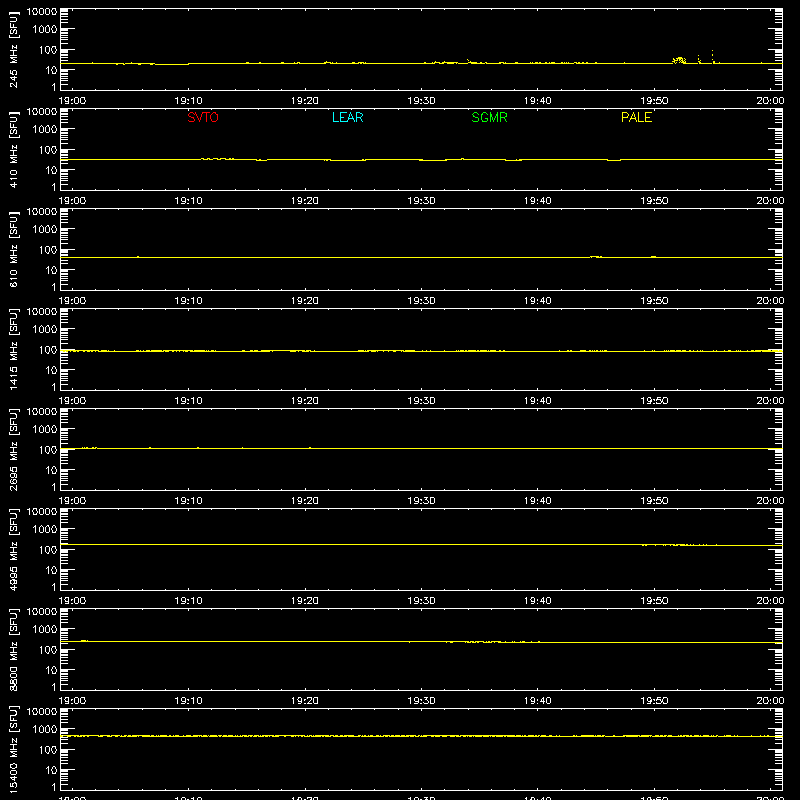Click the 10000 y-axis value on 245 MHz plot

click(42, 12)
